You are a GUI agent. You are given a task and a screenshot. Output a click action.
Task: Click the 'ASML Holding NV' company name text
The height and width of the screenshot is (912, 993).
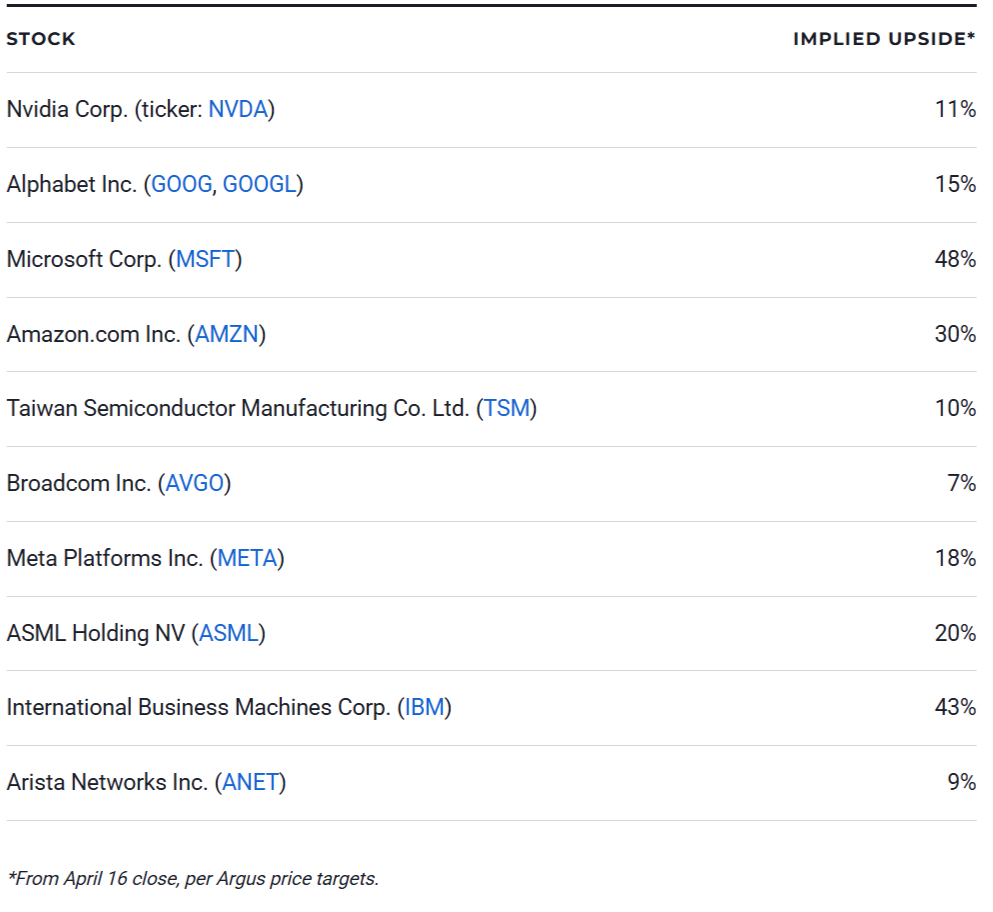pyautogui.click(x=96, y=633)
